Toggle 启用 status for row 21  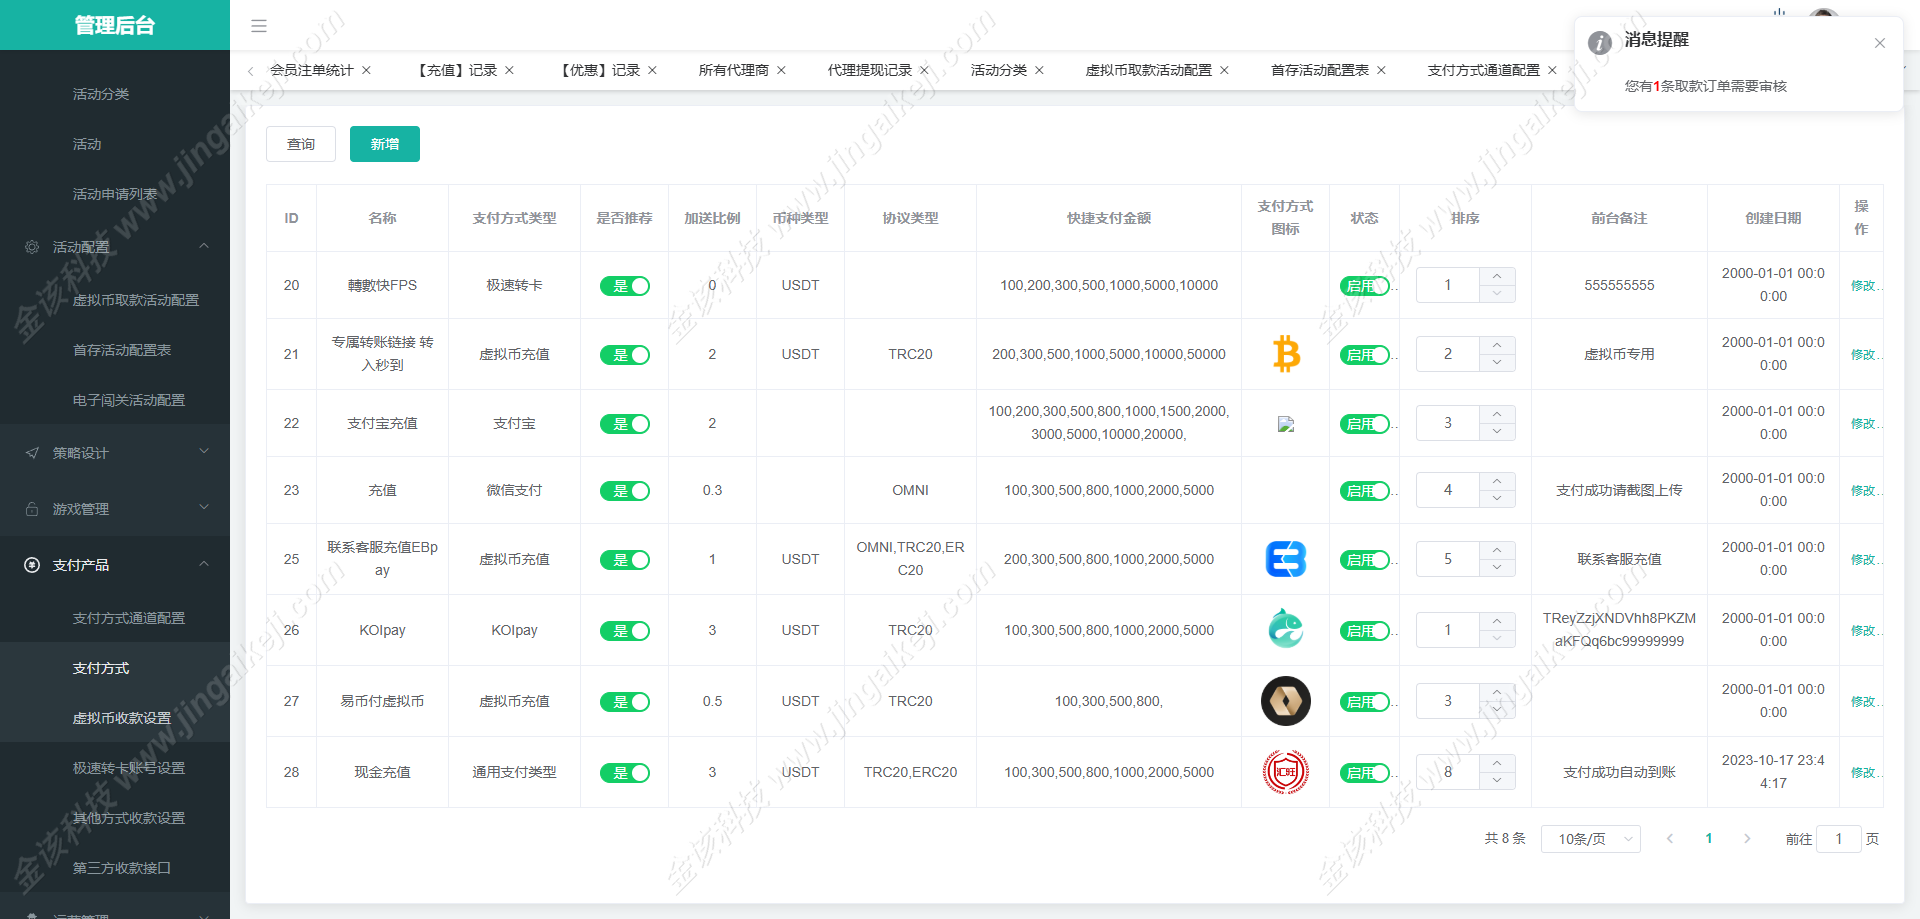click(1365, 355)
